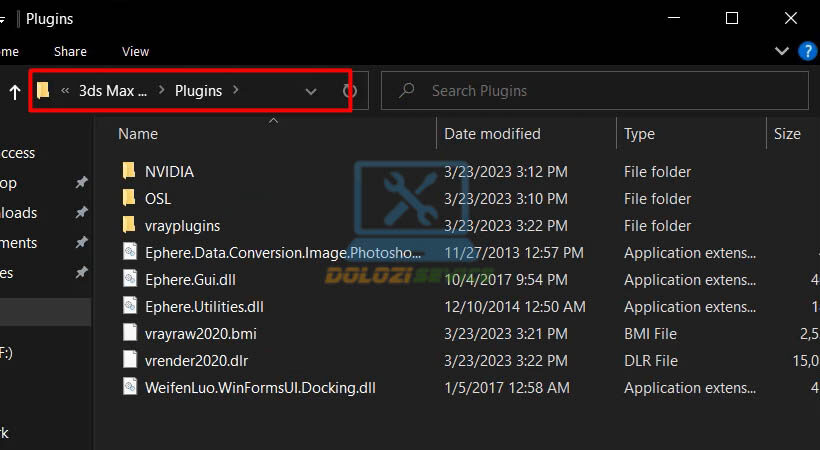Select the Ephere.Utilities.dll file name
820x450 pixels.
click(x=204, y=307)
